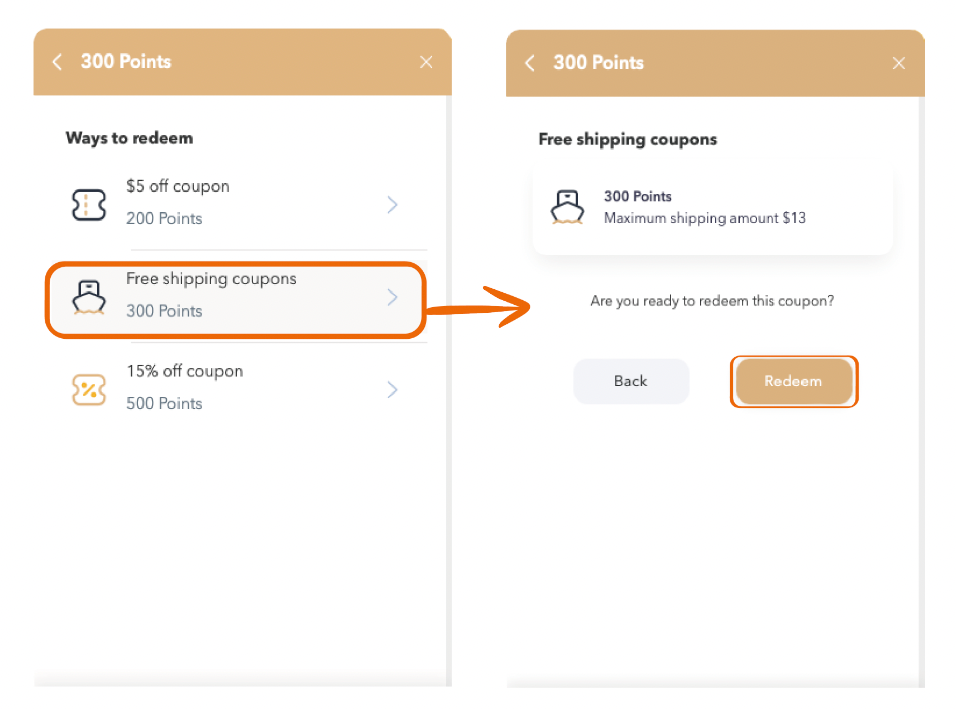Image resolution: width=956 pixels, height=709 pixels.
Task: Close the left rewards panel
Action: [x=426, y=62]
